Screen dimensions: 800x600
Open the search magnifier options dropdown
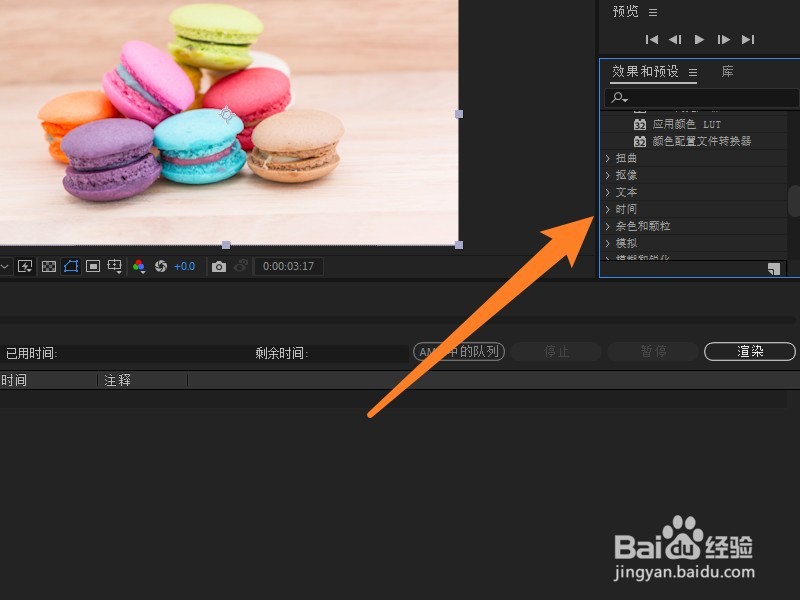coord(620,97)
